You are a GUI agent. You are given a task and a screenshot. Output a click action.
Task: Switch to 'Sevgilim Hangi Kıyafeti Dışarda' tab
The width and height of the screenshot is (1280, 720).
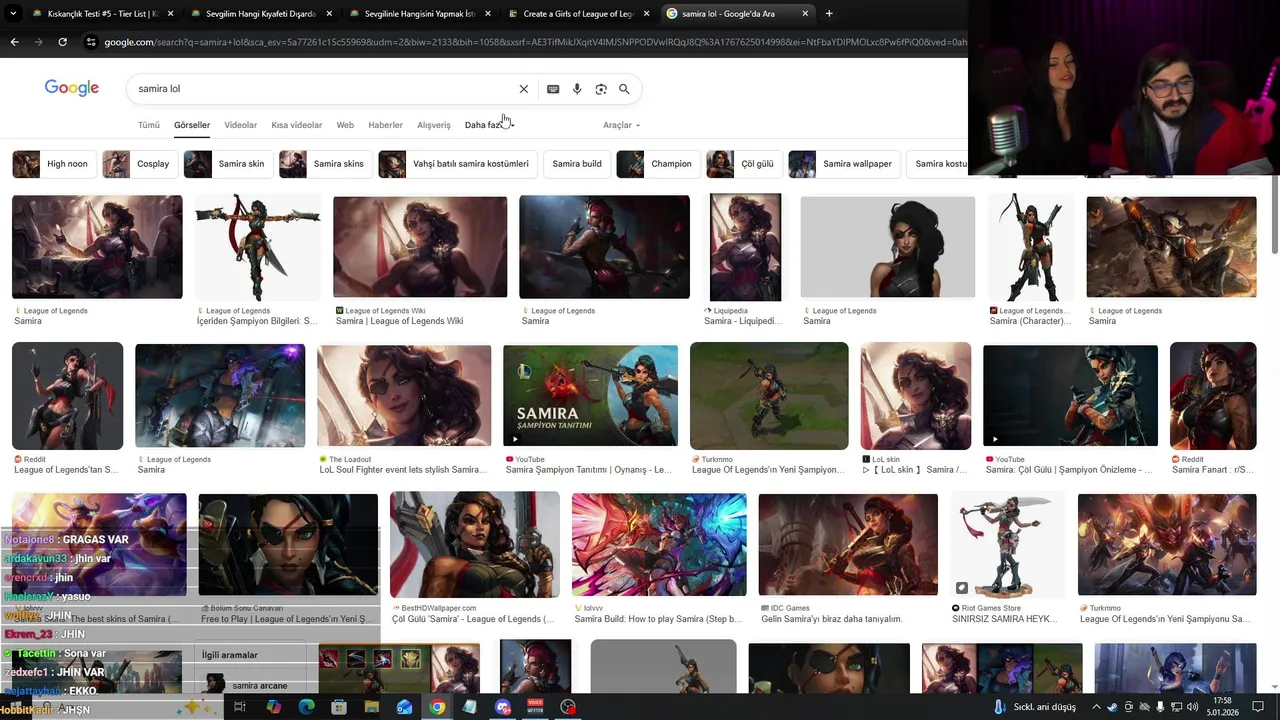[260, 14]
